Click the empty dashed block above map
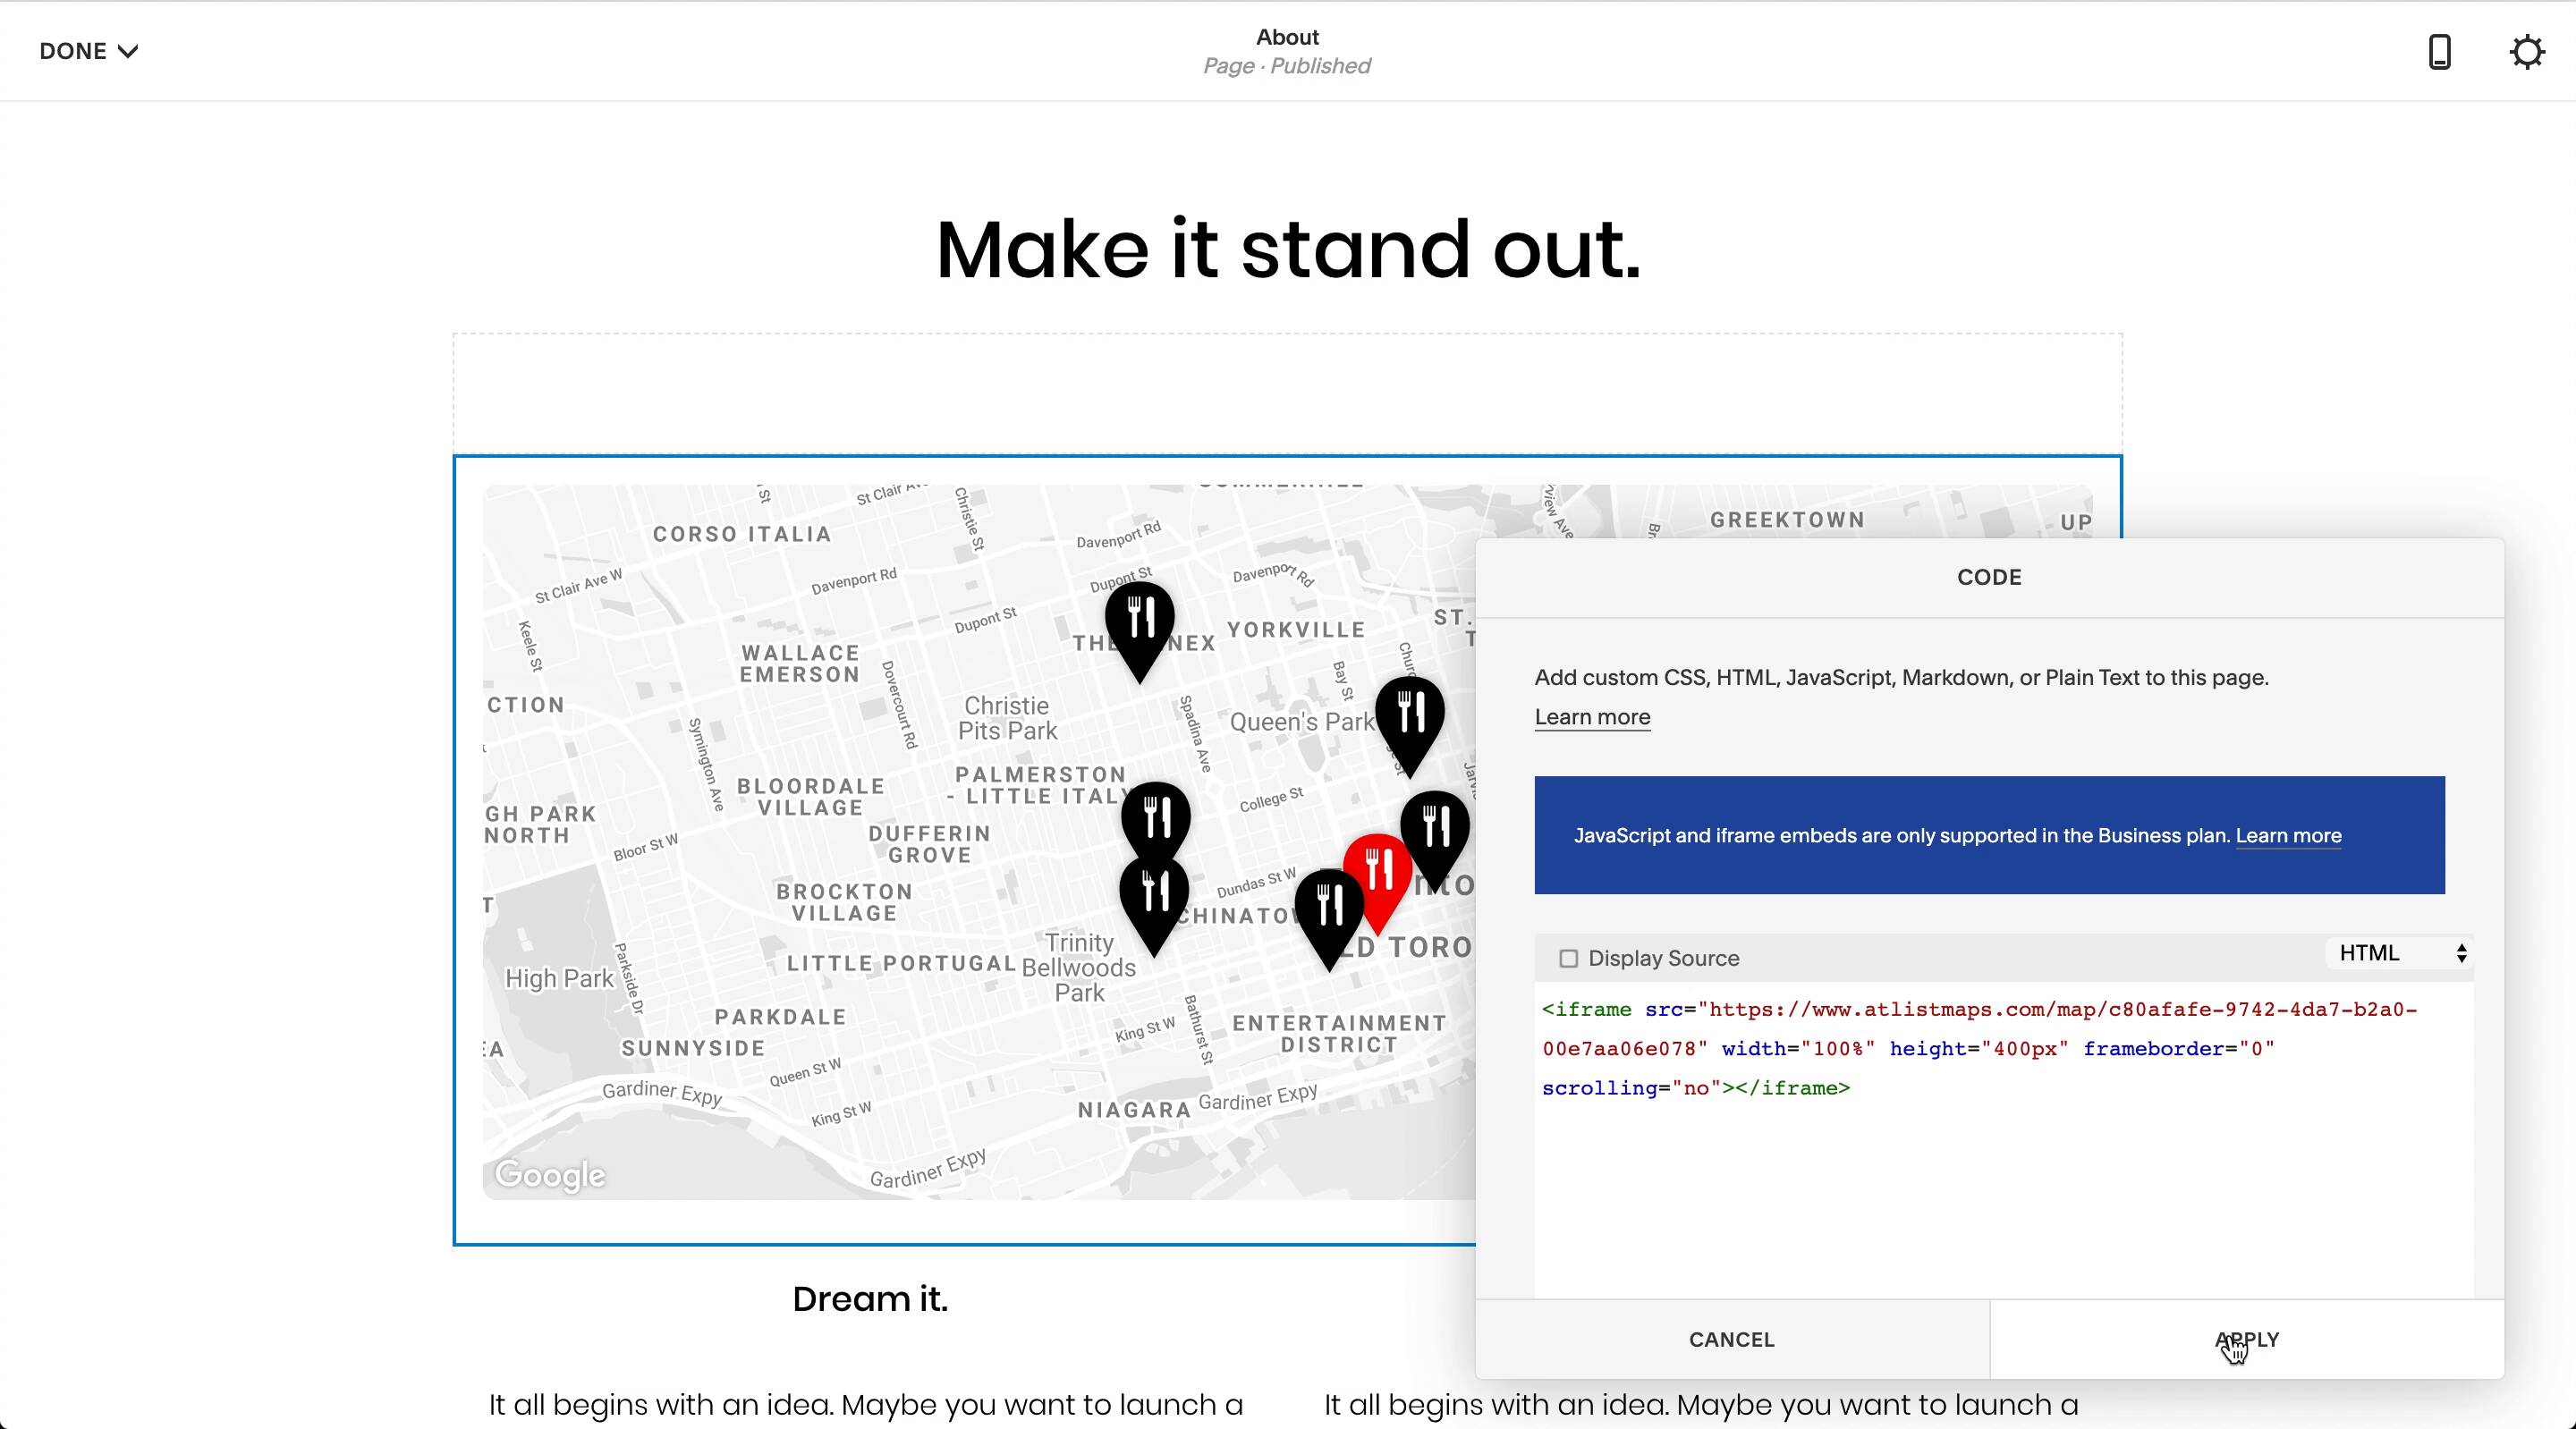The image size is (2576, 1429). click(x=1287, y=394)
